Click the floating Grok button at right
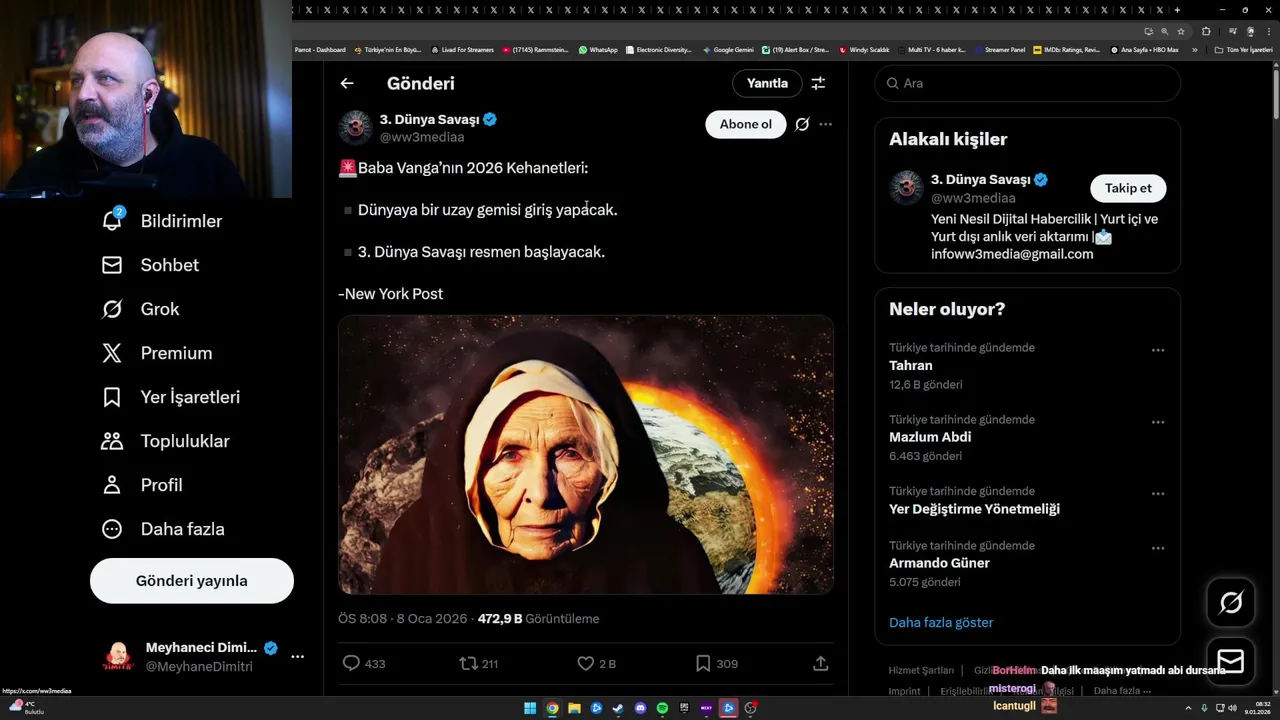The height and width of the screenshot is (720, 1280). pyautogui.click(x=1231, y=602)
